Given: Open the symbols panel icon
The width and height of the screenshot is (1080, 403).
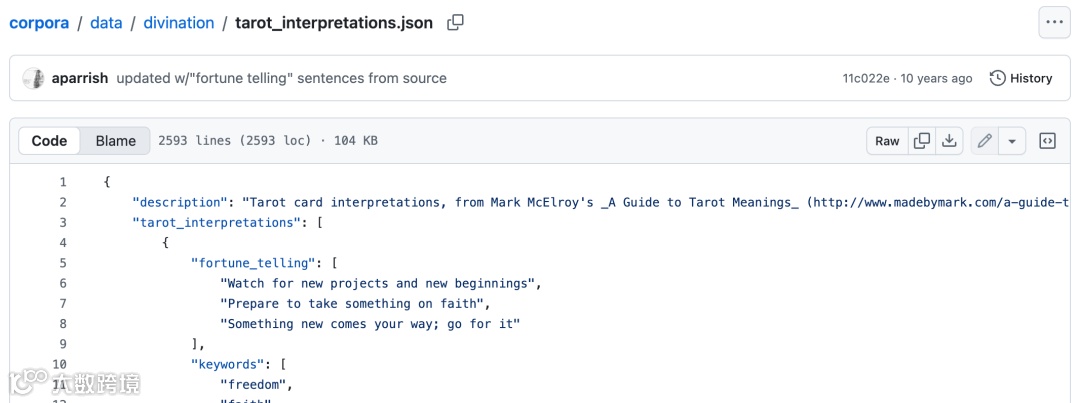Looking at the screenshot, I should click(1047, 141).
